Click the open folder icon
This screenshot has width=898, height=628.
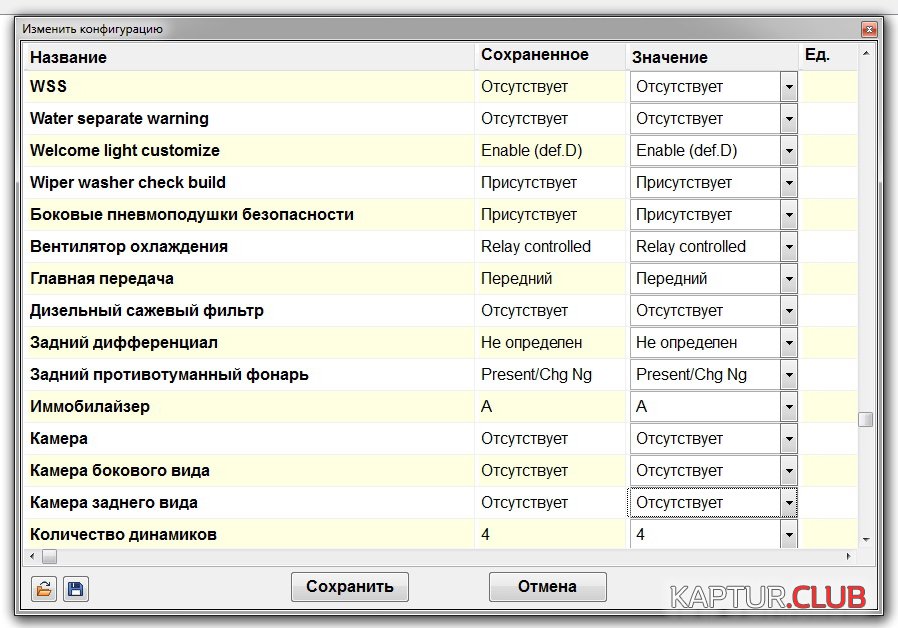click(43, 589)
